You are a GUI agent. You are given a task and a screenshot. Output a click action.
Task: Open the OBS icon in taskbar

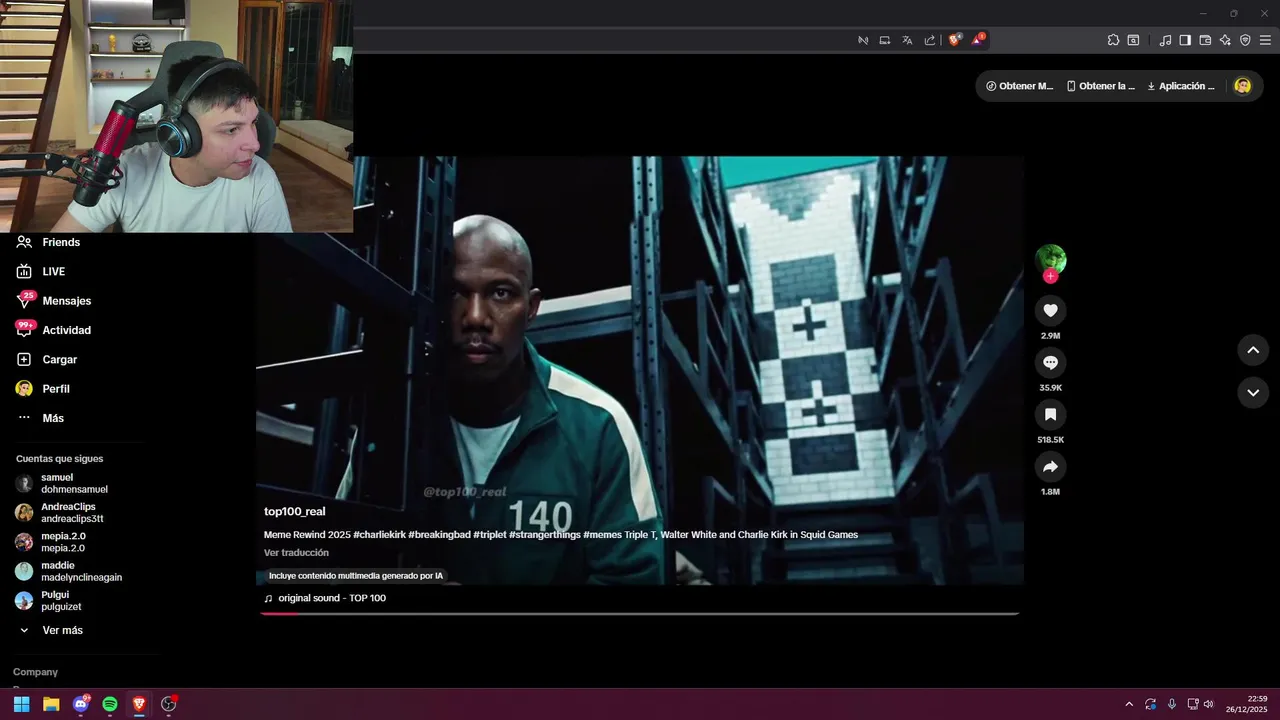click(x=169, y=704)
